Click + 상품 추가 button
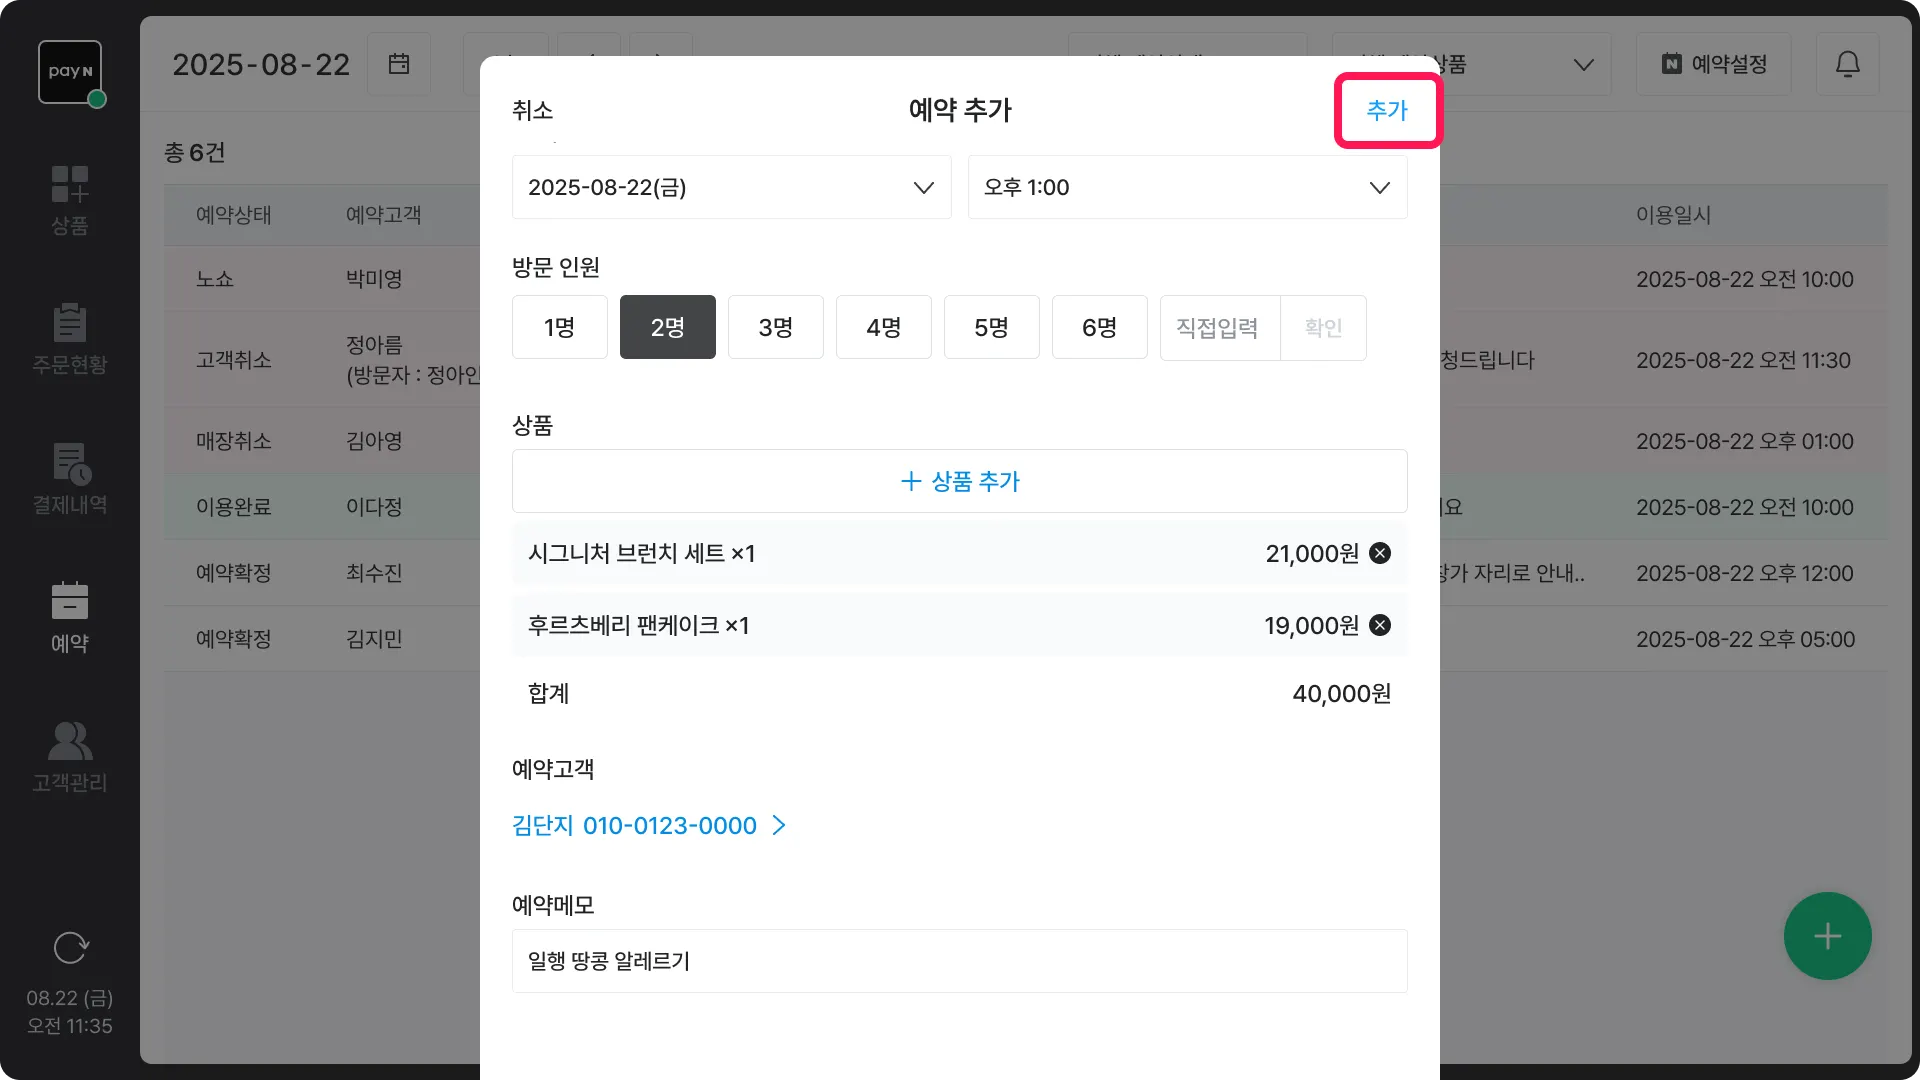Image resolution: width=1920 pixels, height=1080 pixels. (x=959, y=481)
